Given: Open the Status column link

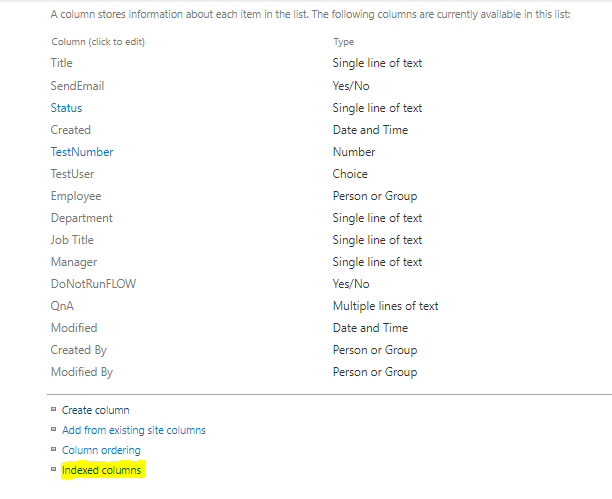Looking at the screenshot, I should click(66, 108).
